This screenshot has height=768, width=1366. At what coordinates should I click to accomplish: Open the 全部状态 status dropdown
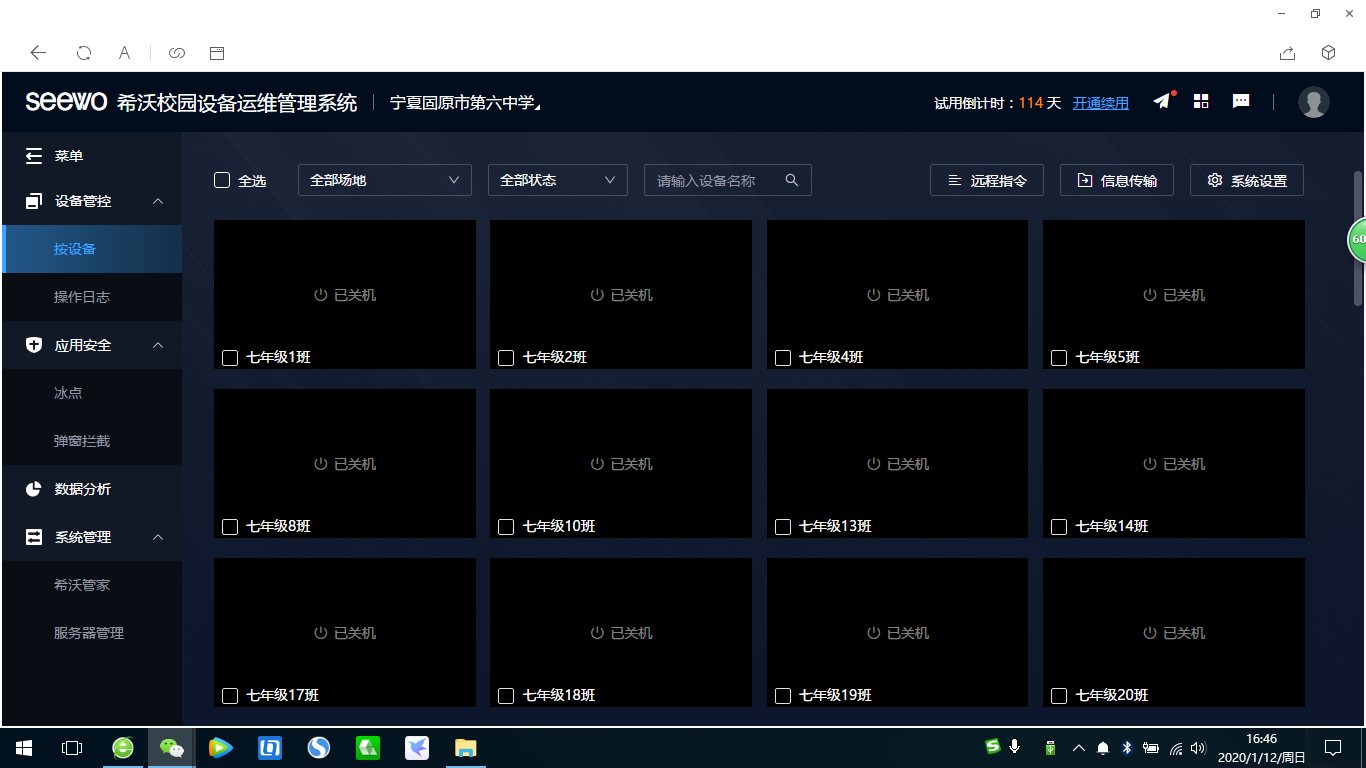557,180
